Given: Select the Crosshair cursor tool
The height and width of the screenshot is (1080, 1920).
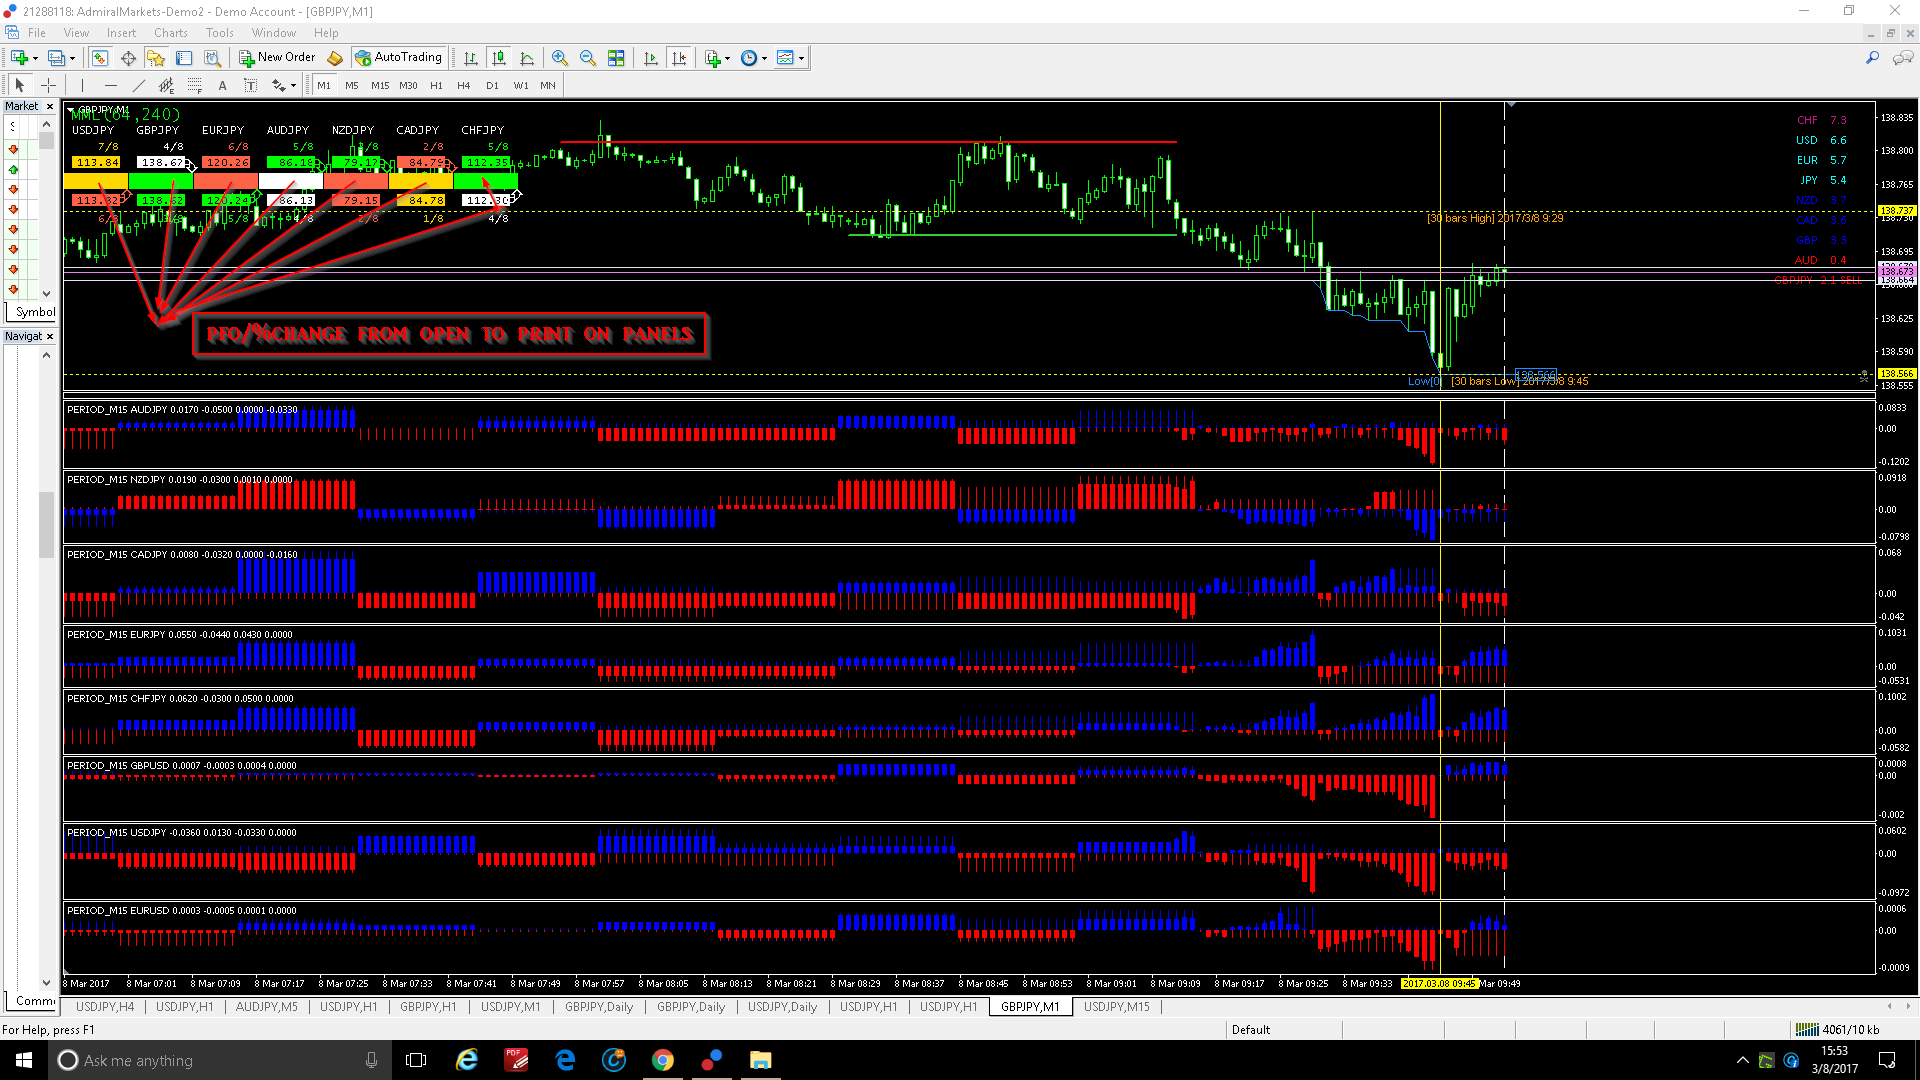Looking at the screenshot, I should click(48, 86).
